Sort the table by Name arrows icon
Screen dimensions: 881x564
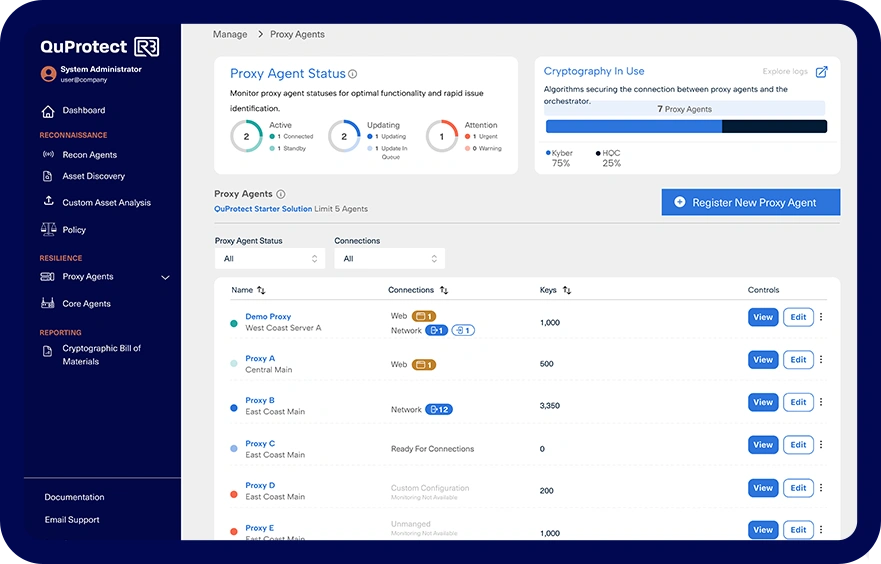click(x=261, y=290)
